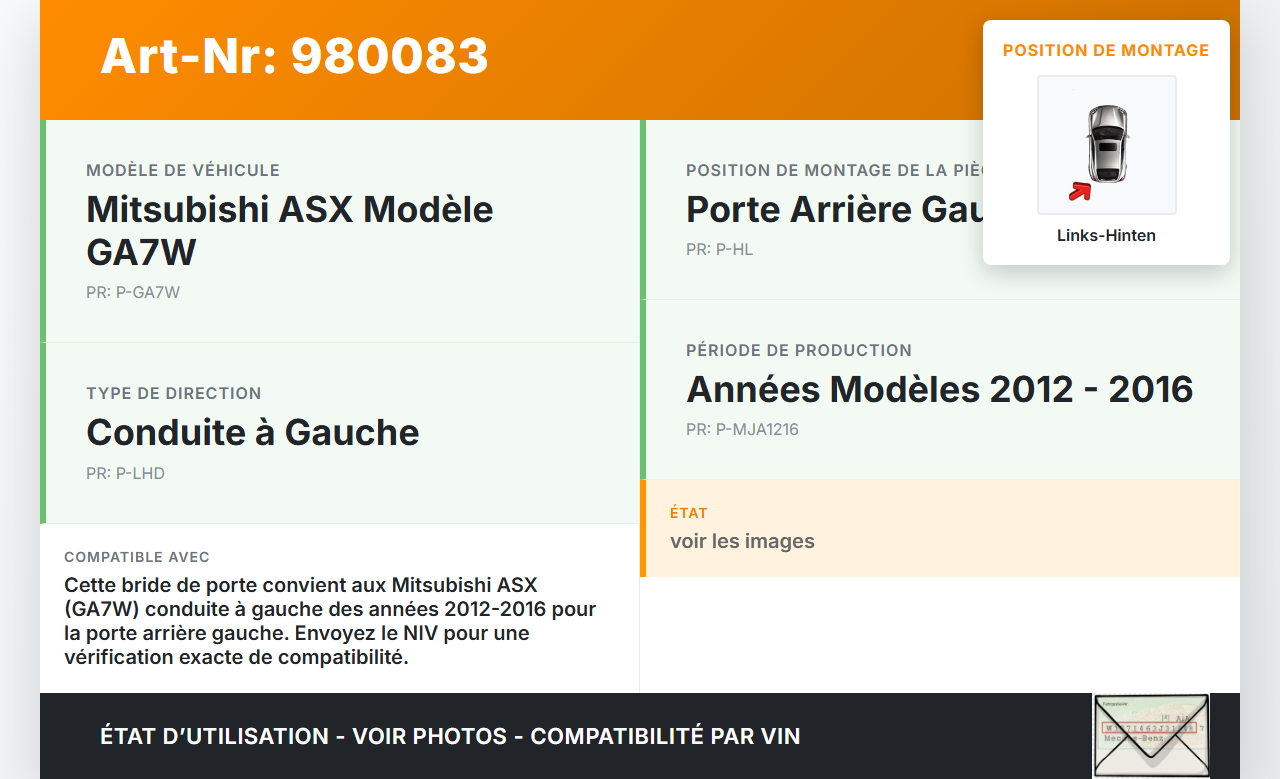Image resolution: width=1280 pixels, height=779 pixels.
Task: Open the VIN envelope icon
Action: [1150, 736]
